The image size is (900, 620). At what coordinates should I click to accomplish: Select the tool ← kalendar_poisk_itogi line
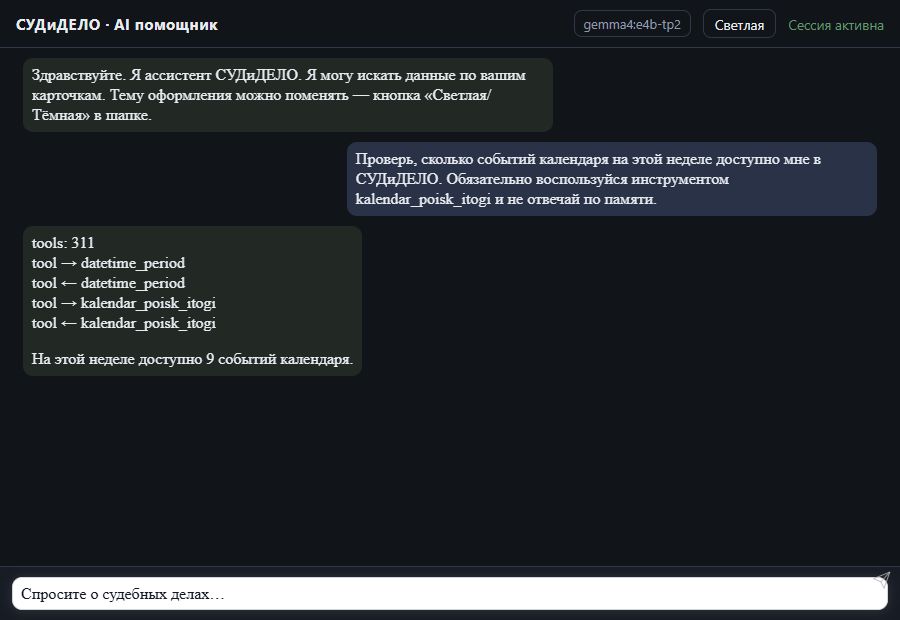click(124, 323)
